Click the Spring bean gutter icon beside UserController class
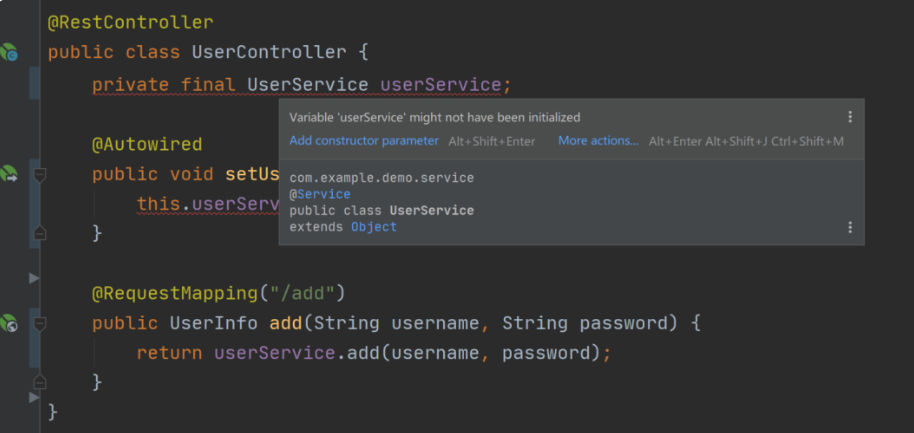 click(x=9, y=52)
